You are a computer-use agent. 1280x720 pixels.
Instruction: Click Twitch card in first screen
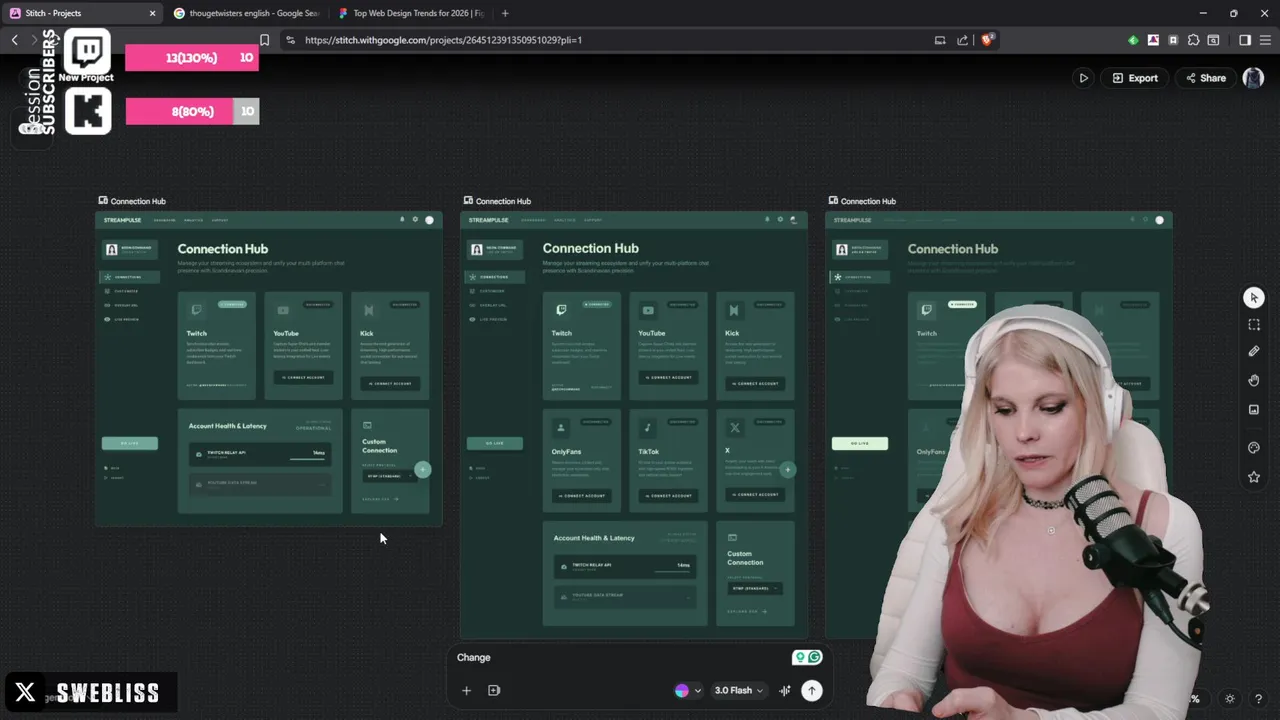click(x=217, y=345)
